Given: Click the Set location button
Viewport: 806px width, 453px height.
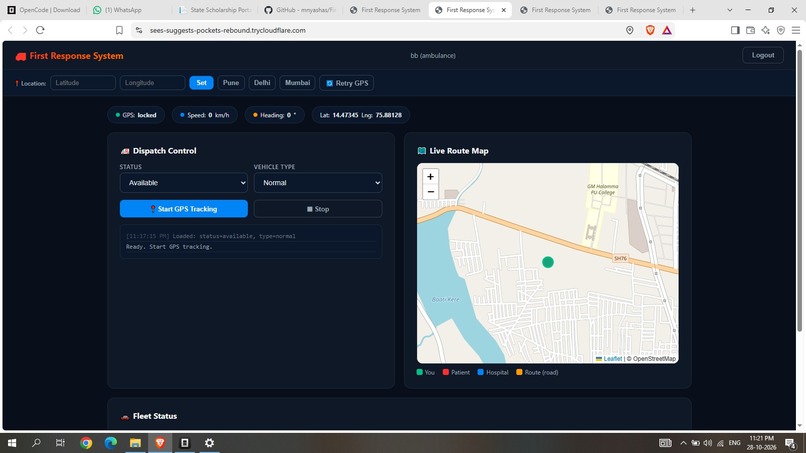Looking at the screenshot, I should (x=202, y=83).
